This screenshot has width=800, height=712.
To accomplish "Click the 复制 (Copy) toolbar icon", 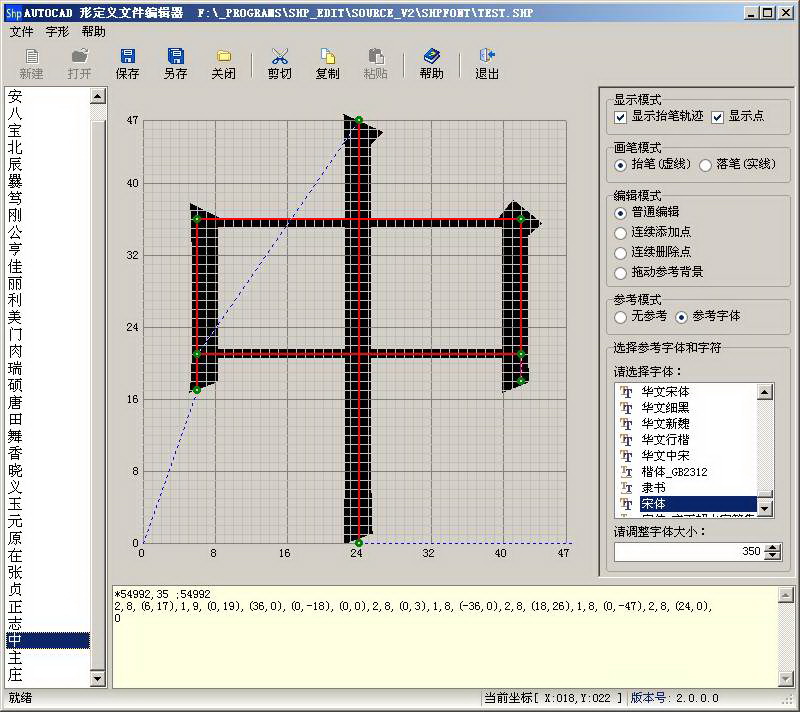I will (328, 57).
